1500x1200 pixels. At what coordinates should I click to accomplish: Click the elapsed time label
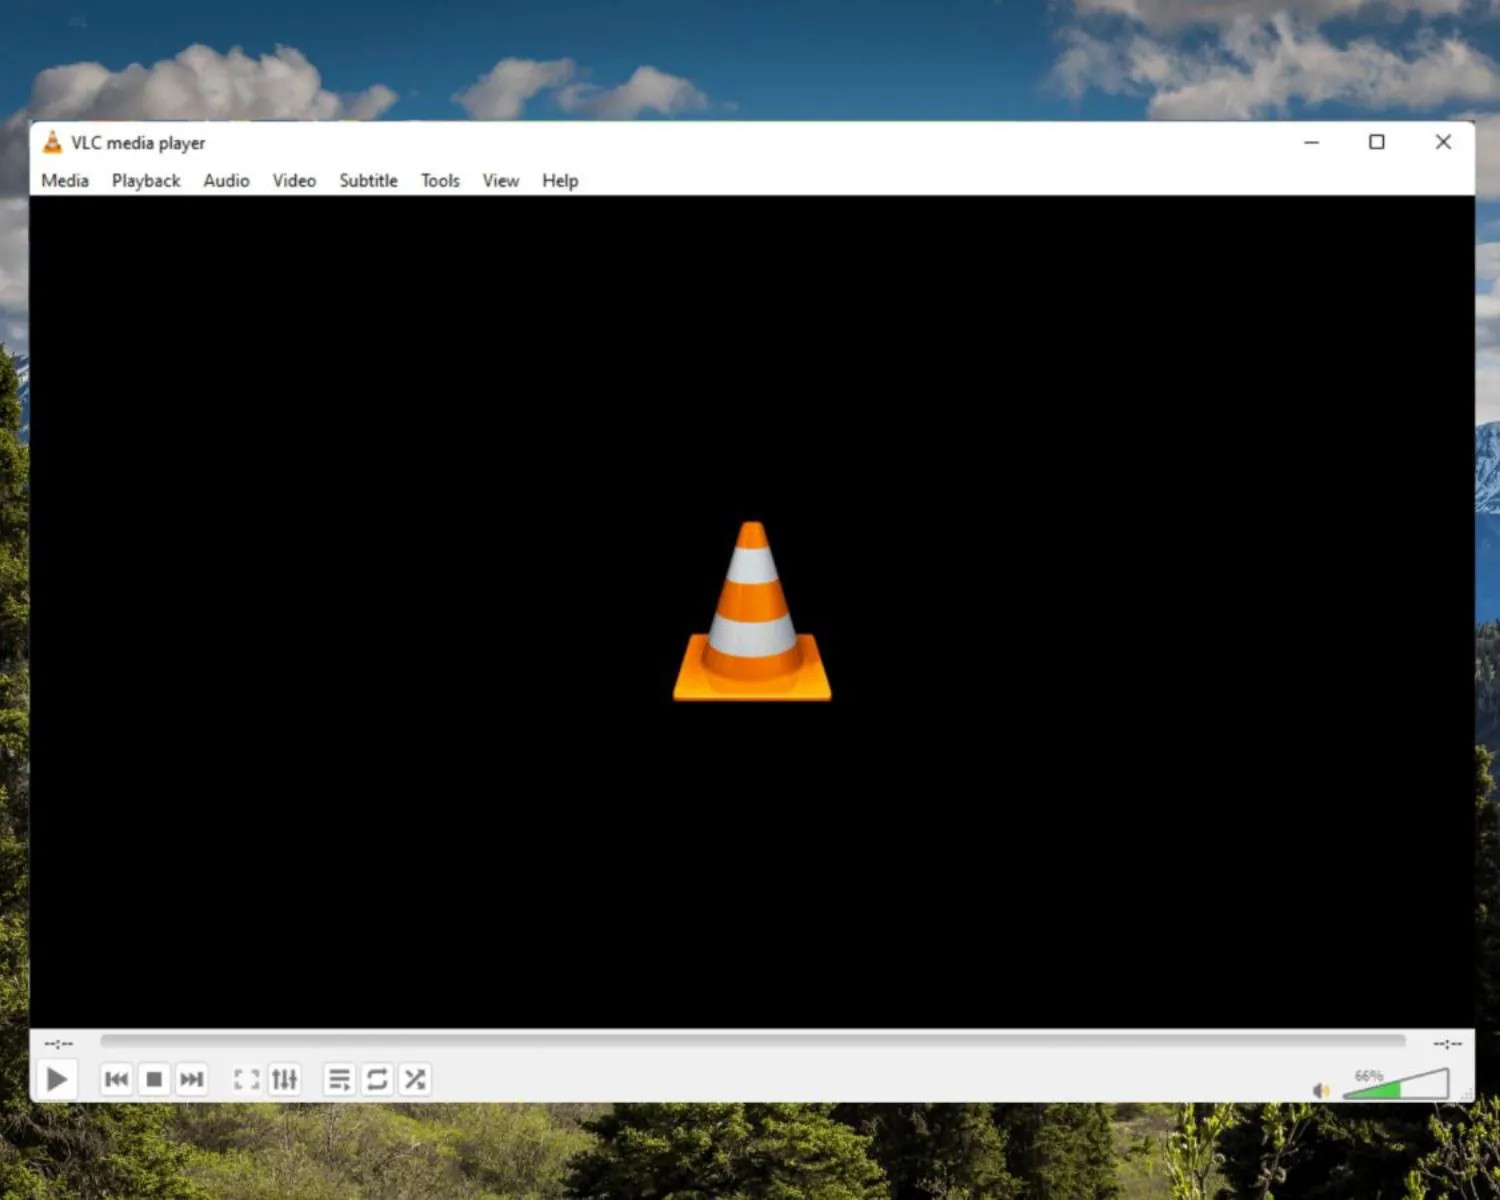[x=58, y=1043]
